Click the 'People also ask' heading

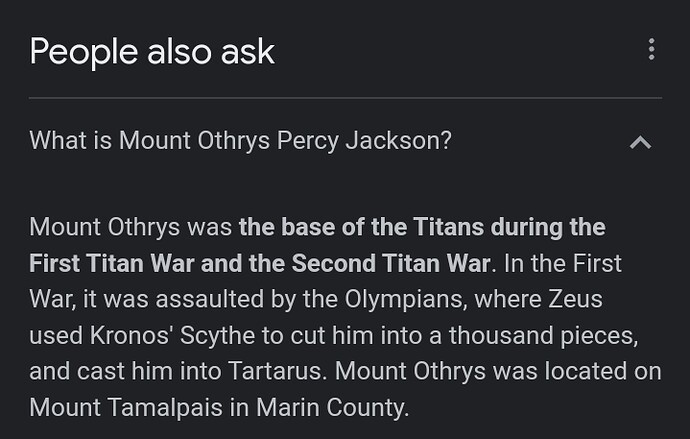(x=152, y=50)
